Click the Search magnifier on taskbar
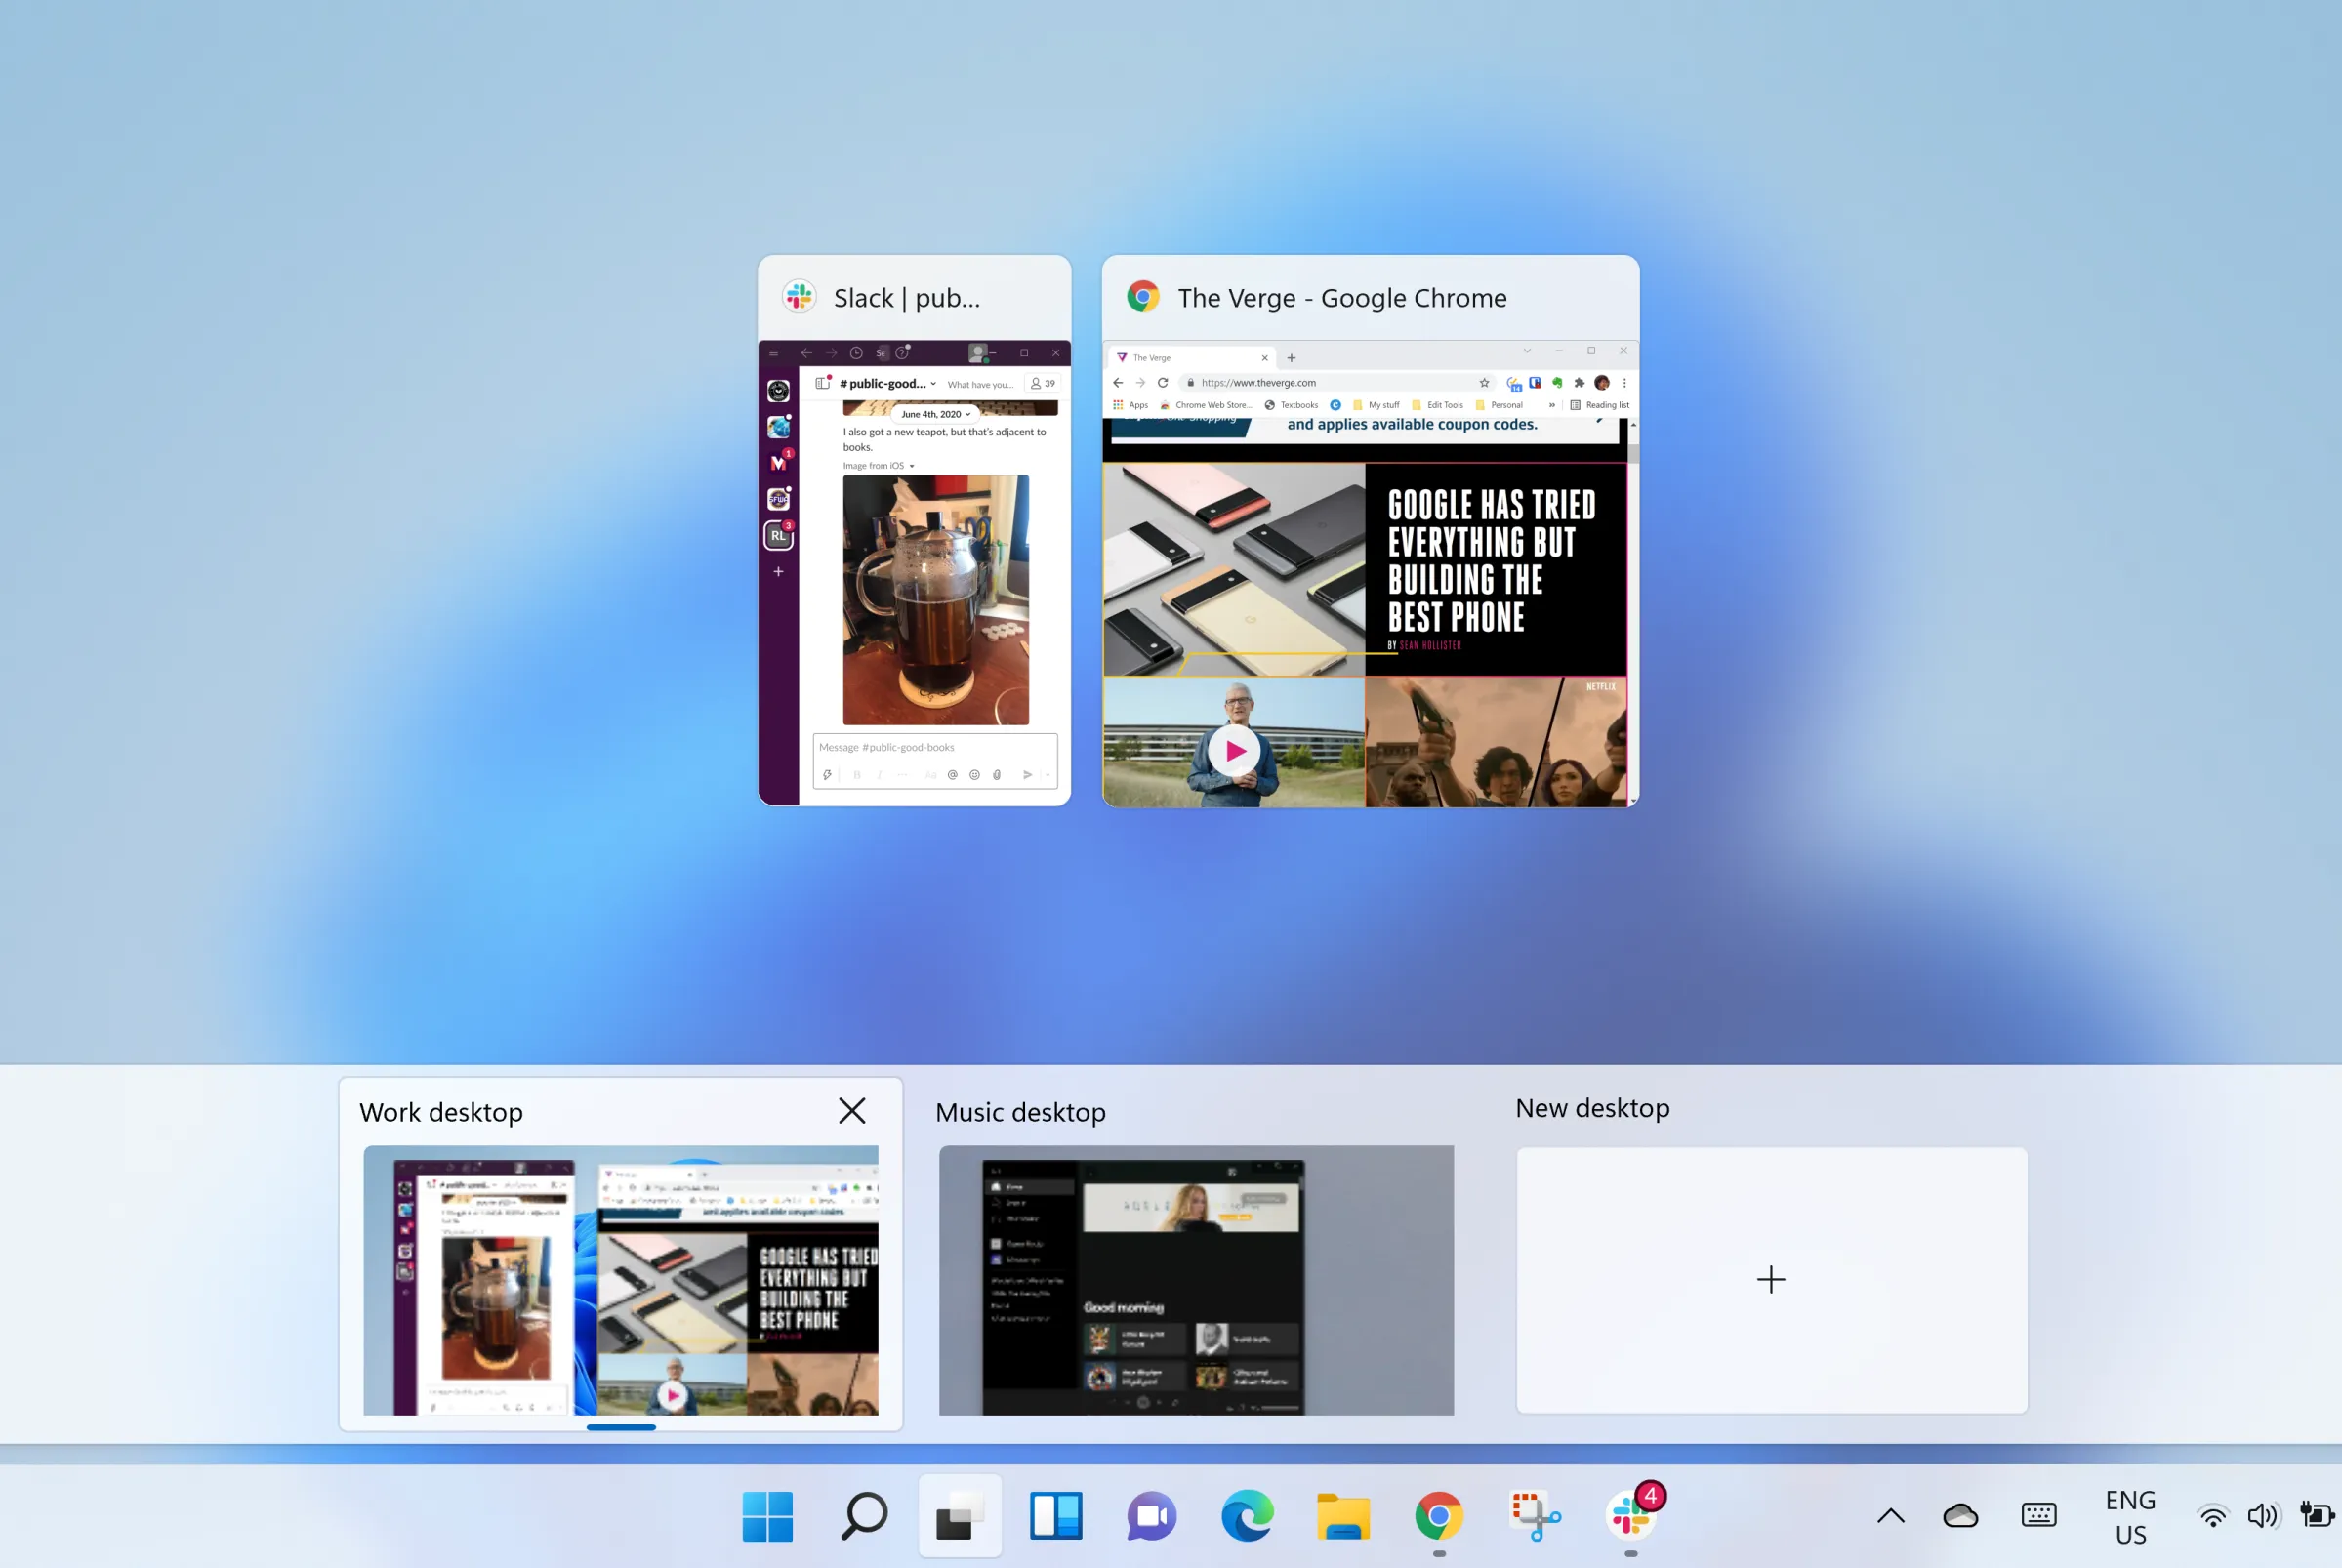This screenshot has height=1568, width=2342. [x=864, y=1516]
